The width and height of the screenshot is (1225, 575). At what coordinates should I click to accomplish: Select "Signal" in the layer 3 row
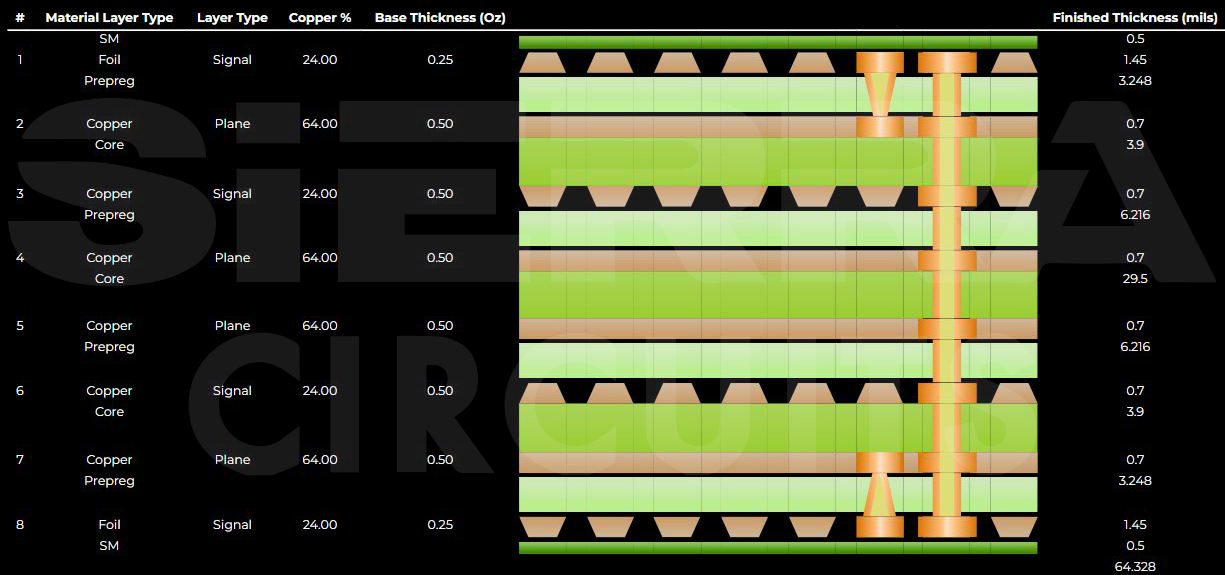[x=232, y=194]
